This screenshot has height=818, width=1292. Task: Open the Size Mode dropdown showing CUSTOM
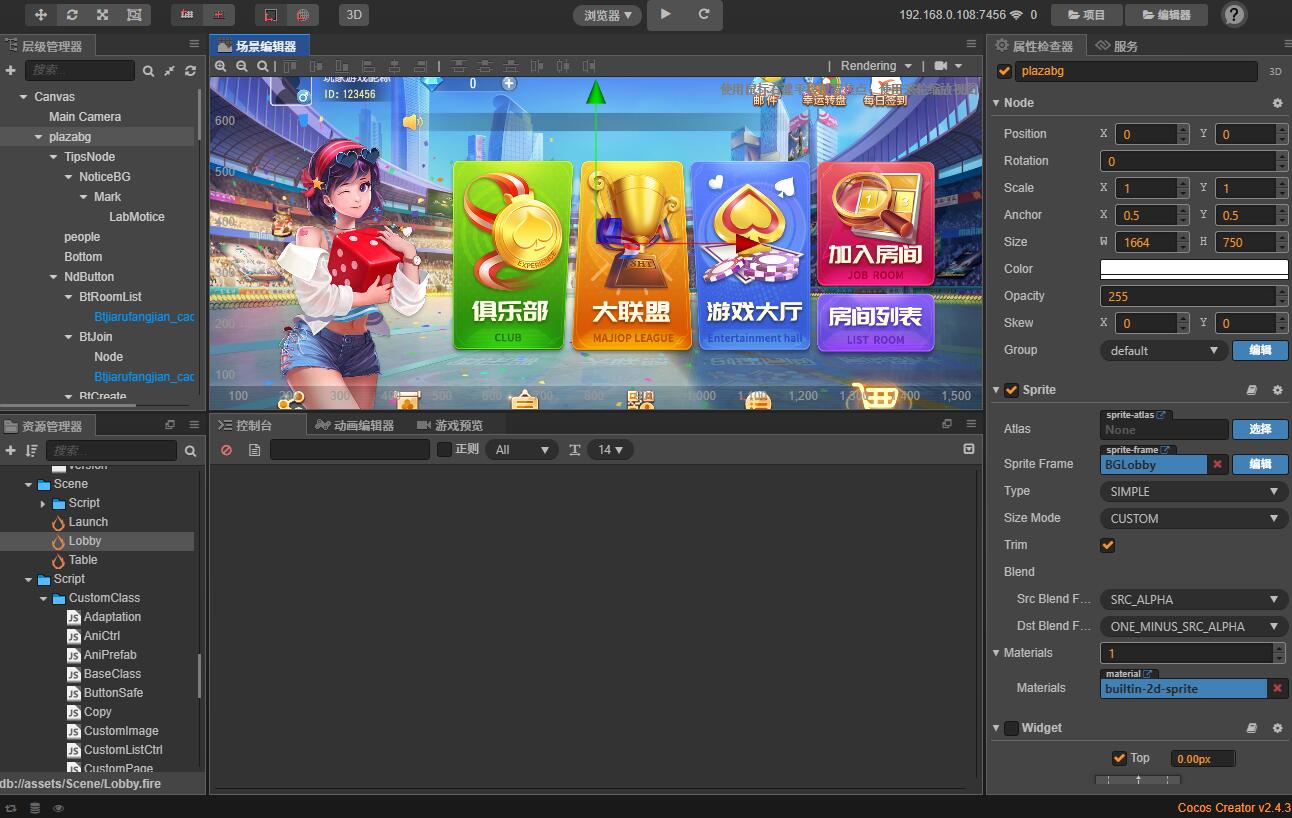[x=1192, y=518]
